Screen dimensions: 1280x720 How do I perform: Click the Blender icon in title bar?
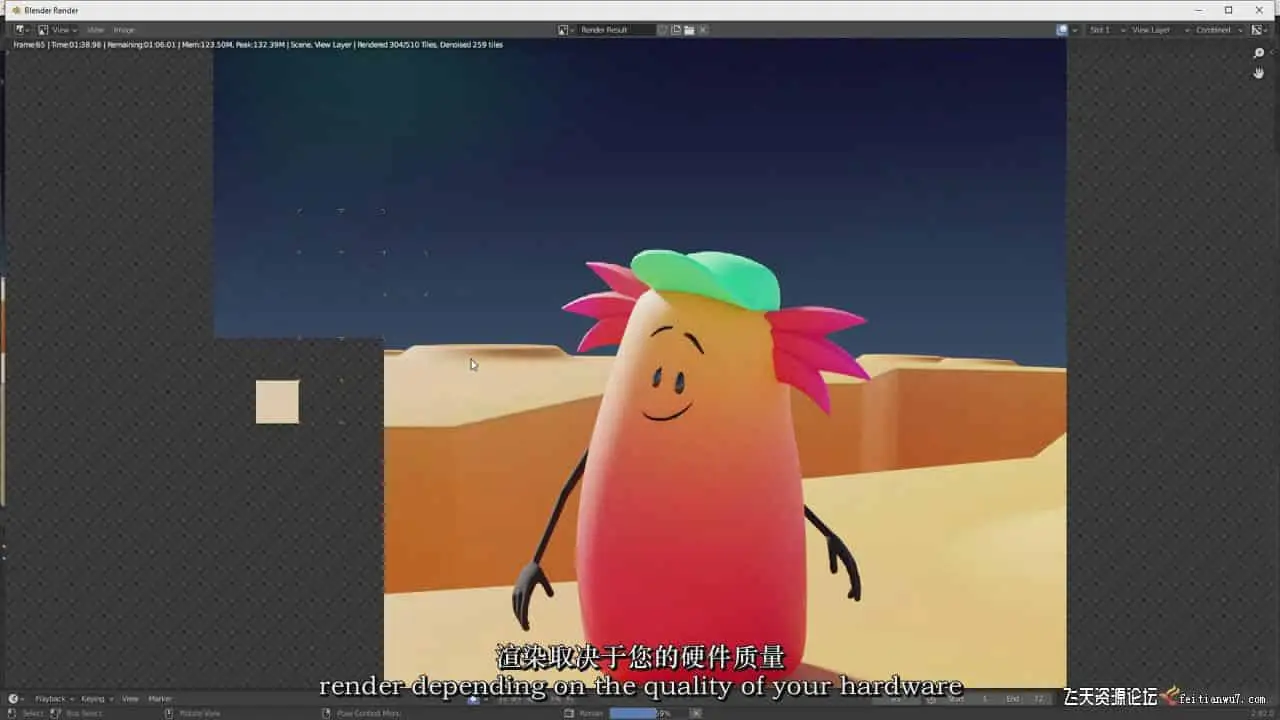(x=16, y=10)
